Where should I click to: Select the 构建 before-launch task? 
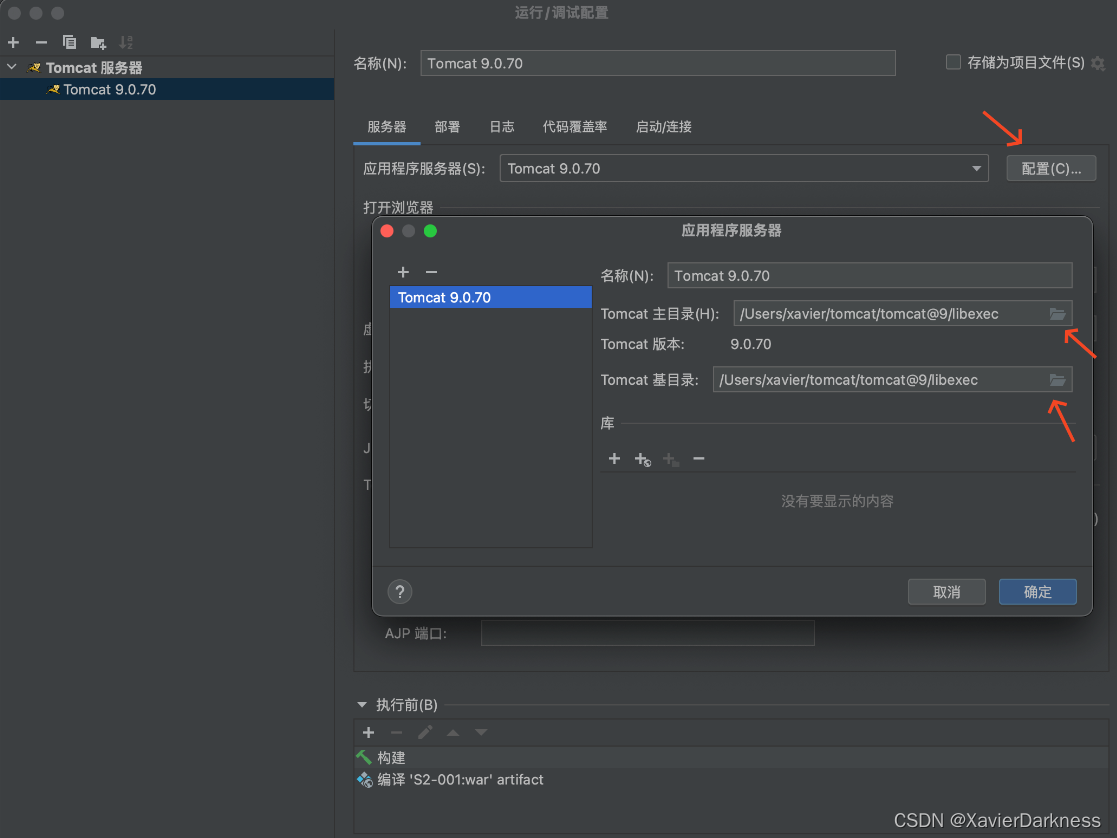[731, 757]
